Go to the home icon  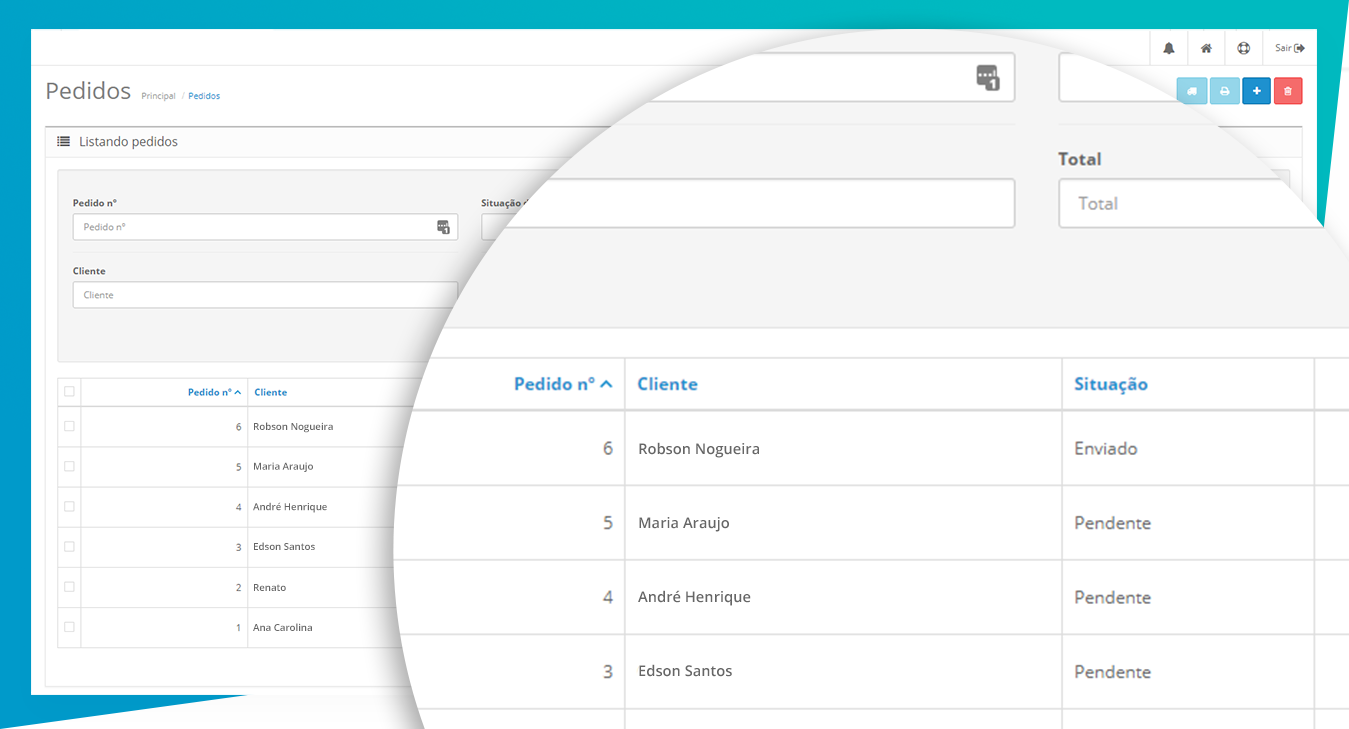pyautogui.click(x=1206, y=48)
